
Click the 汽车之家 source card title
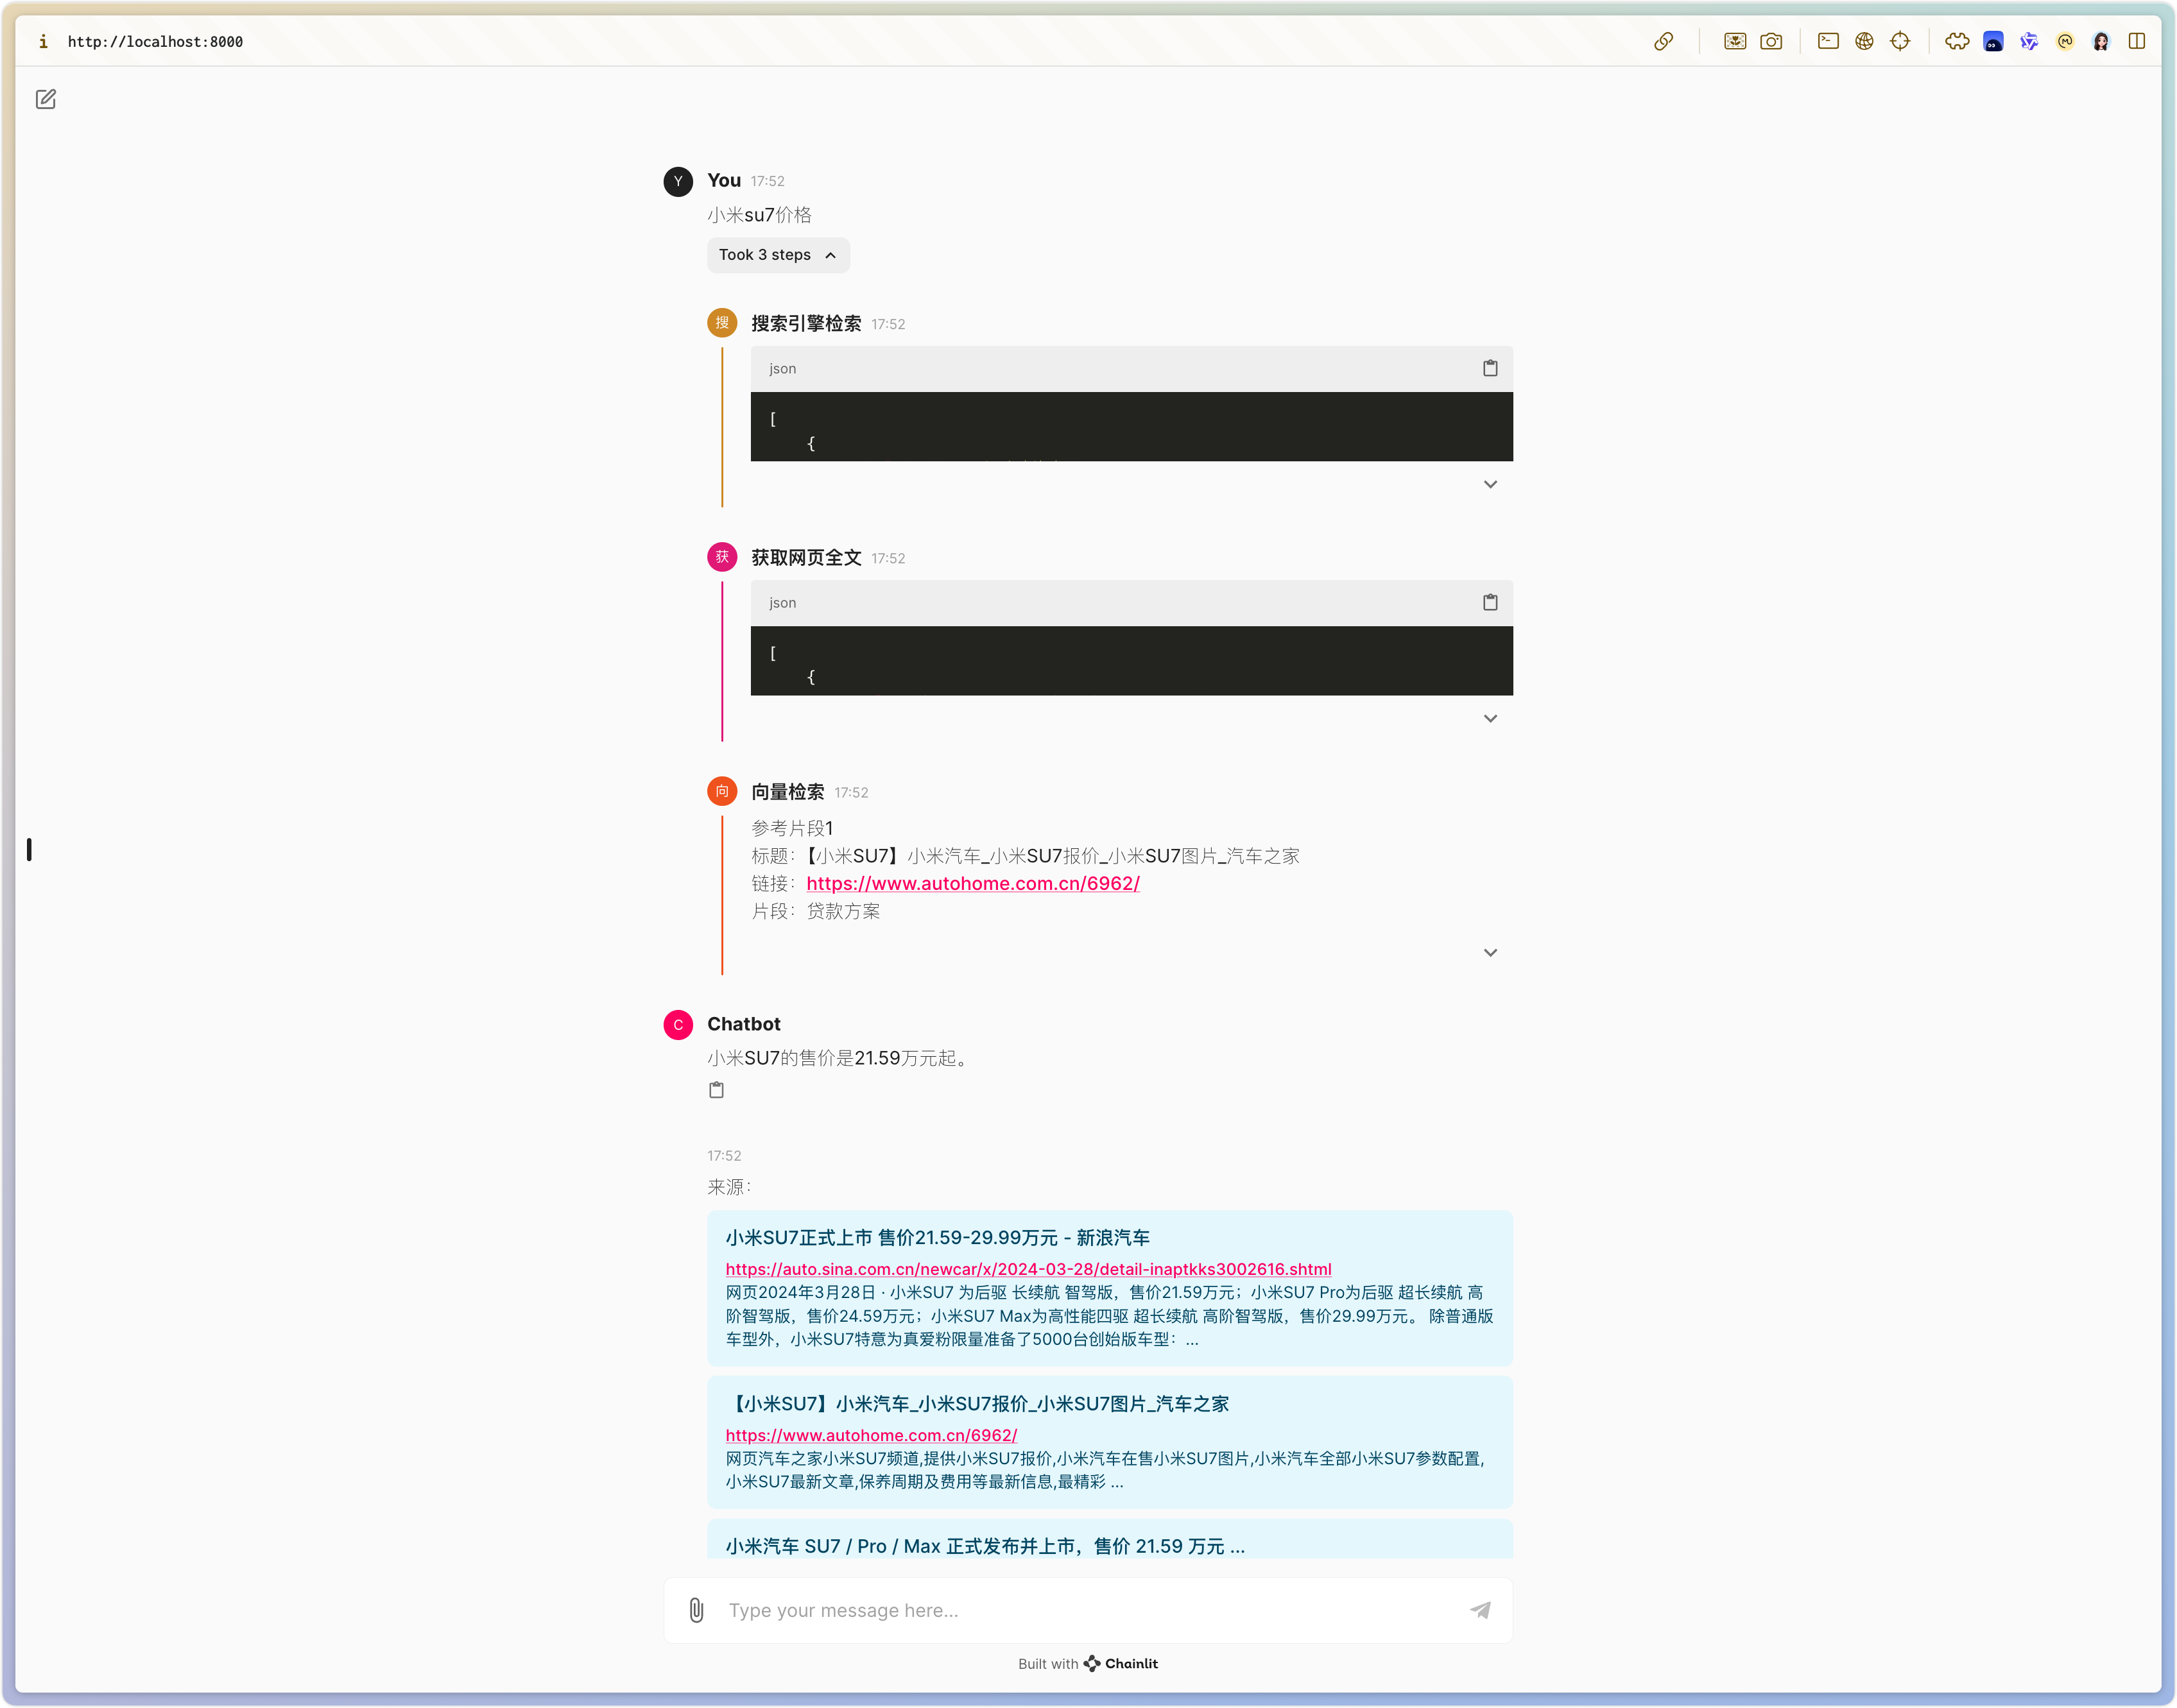[x=977, y=1403]
